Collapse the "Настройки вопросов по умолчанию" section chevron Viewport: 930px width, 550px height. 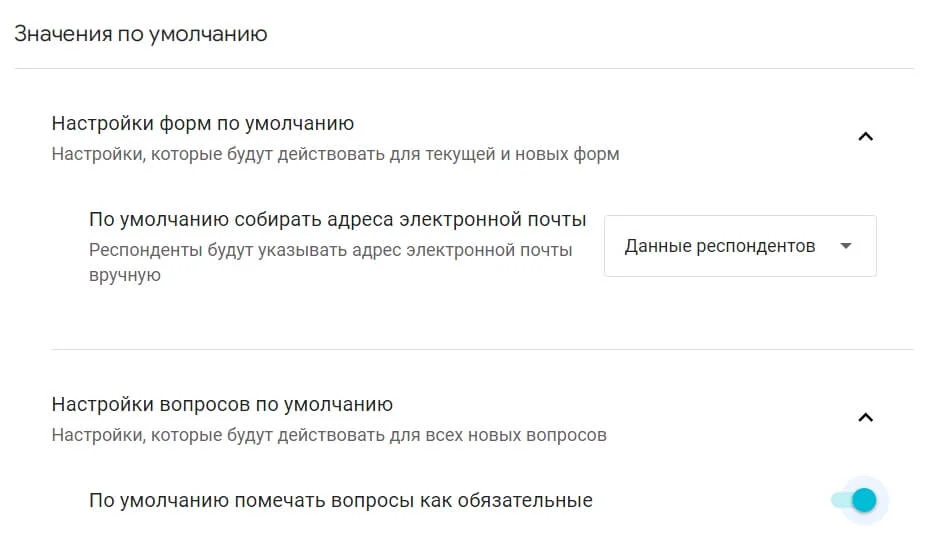[866, 417]
